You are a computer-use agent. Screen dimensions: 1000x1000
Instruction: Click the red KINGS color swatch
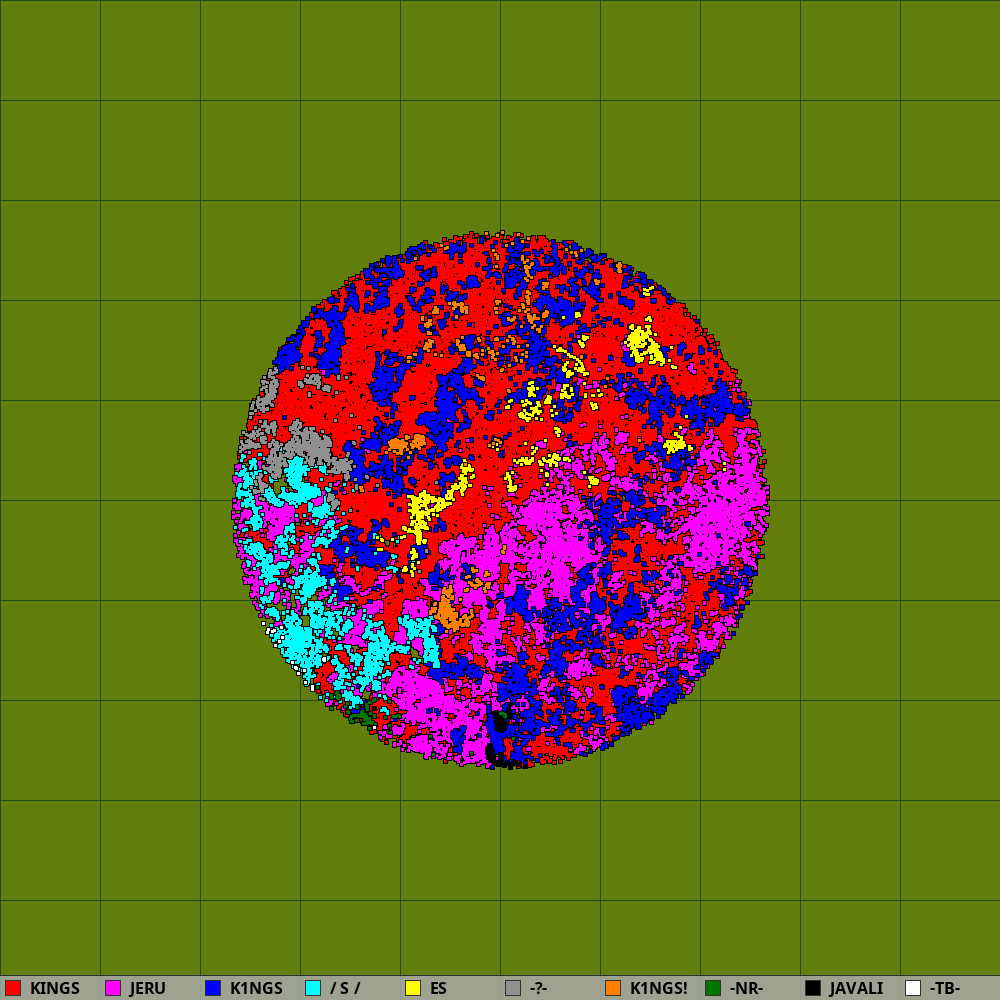click(x=13, y=988)
